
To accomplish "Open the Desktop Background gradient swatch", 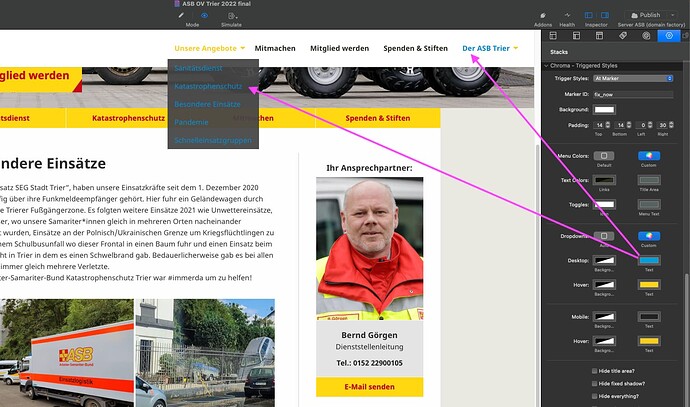I will pyautogui.click(x=604, y=260).
